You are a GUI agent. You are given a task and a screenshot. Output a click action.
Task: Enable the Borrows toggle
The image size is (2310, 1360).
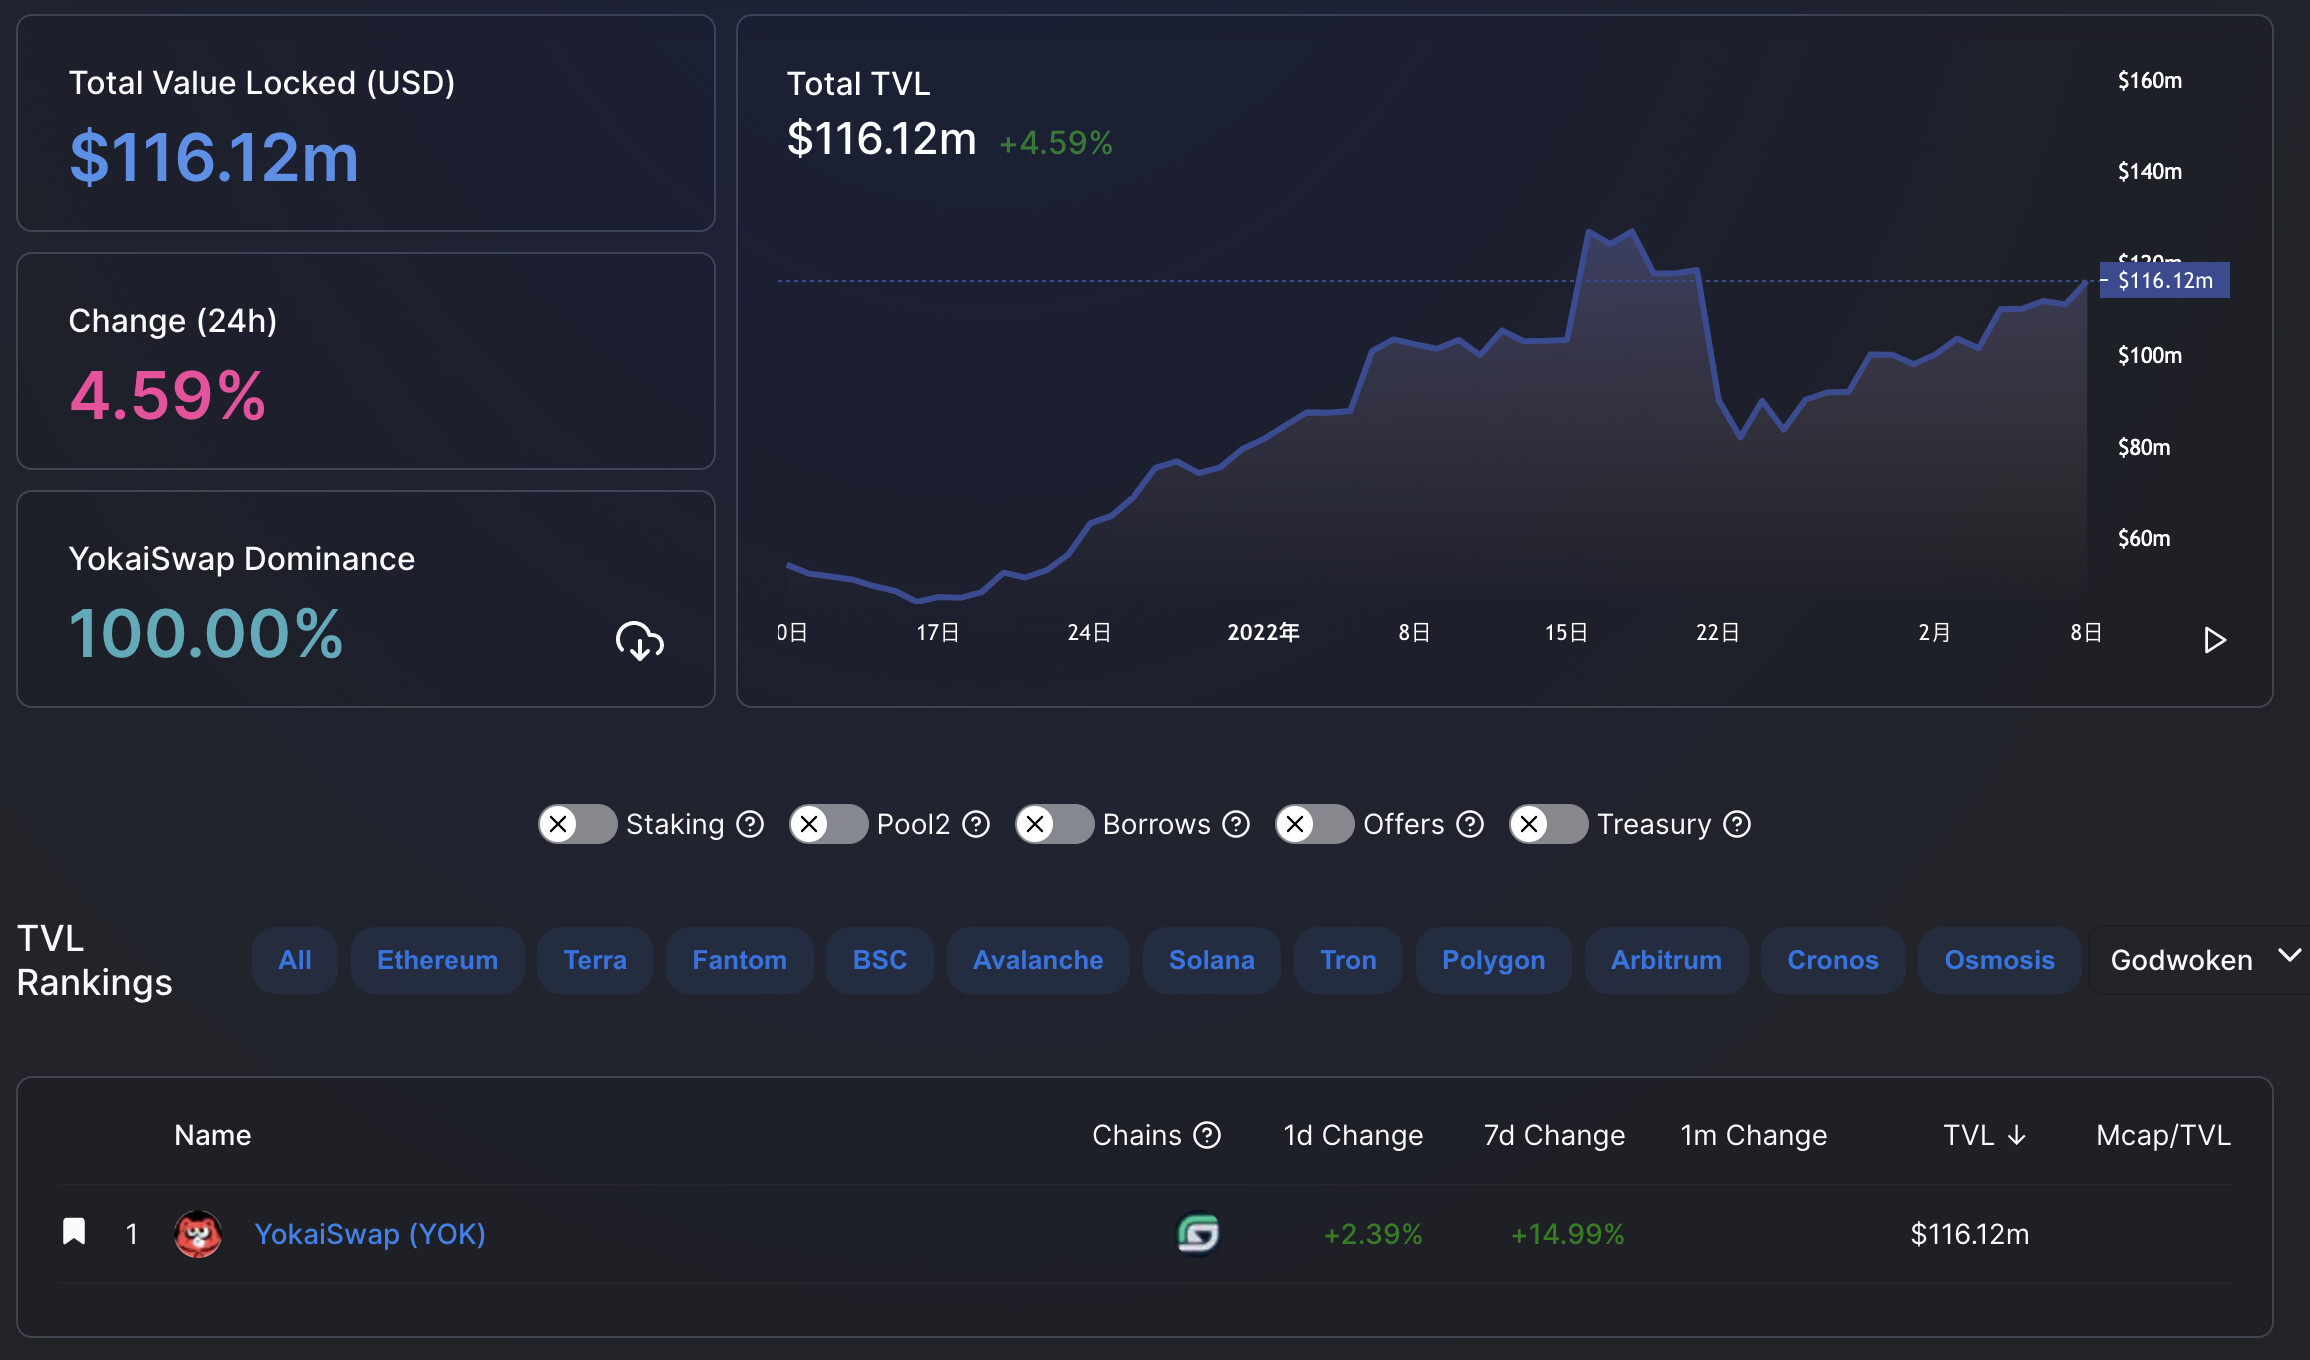tap(1054, 824)
